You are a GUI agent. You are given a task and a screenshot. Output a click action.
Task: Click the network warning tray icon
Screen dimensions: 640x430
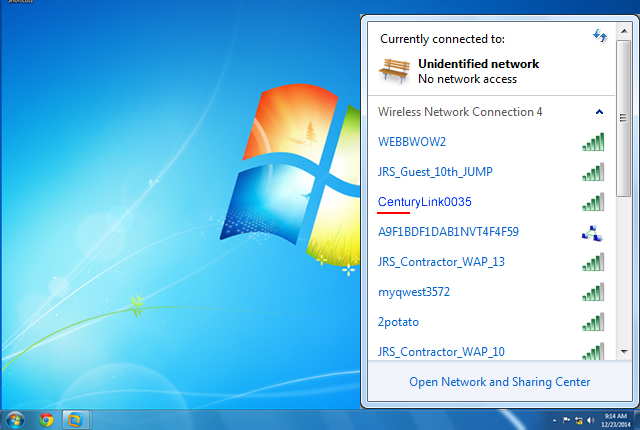(x=579, y=420)
